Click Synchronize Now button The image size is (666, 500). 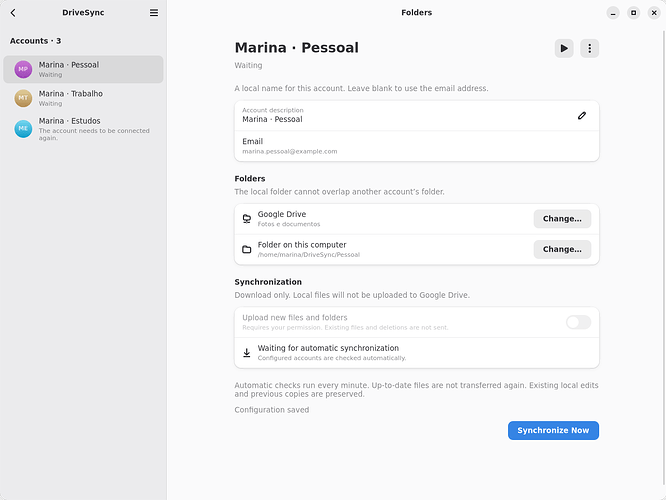coord(553,430)
